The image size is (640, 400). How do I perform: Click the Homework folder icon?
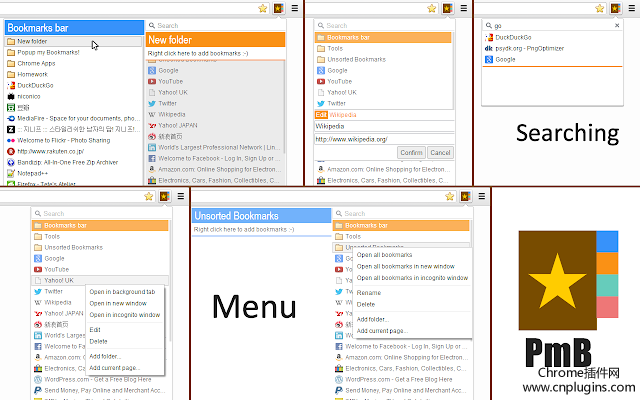click(x=11, y=74)
